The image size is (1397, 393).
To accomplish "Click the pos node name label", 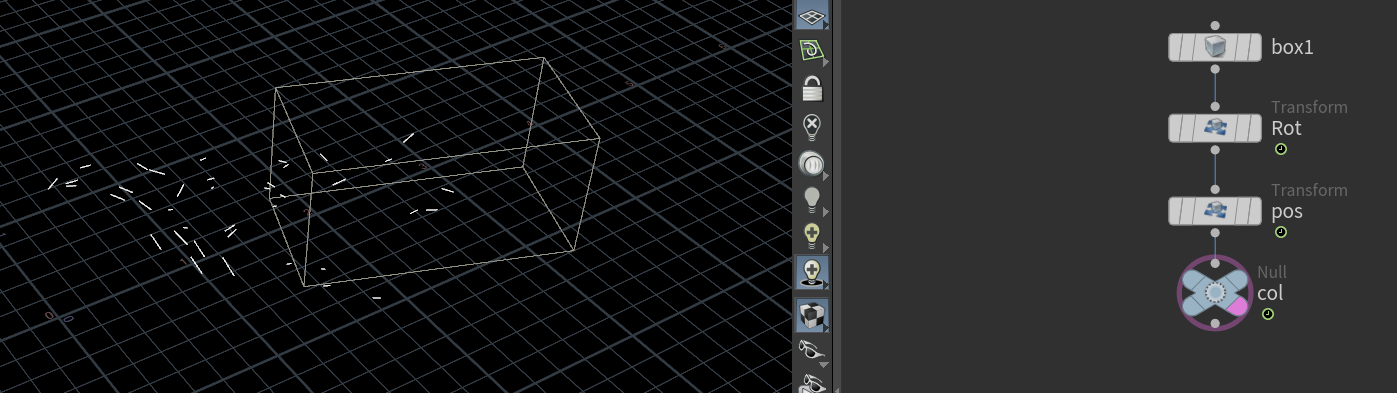I will pos(1286,212).
